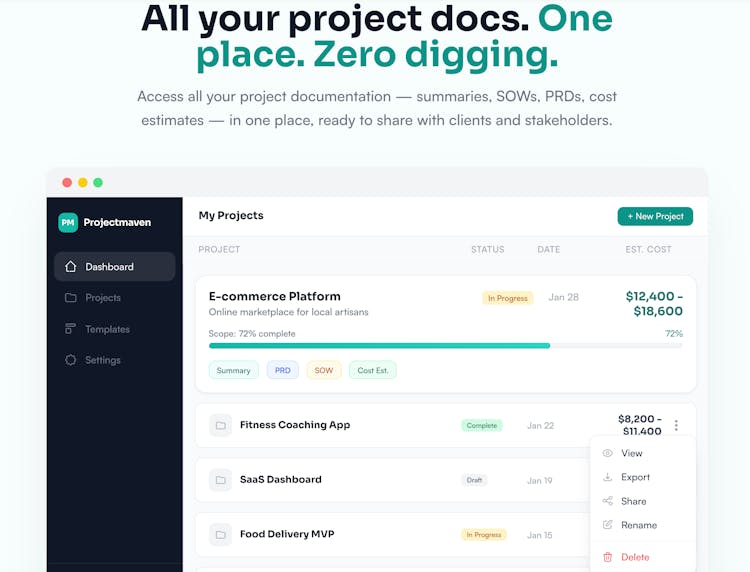Click the Jan 15 date

click(540, 535)
